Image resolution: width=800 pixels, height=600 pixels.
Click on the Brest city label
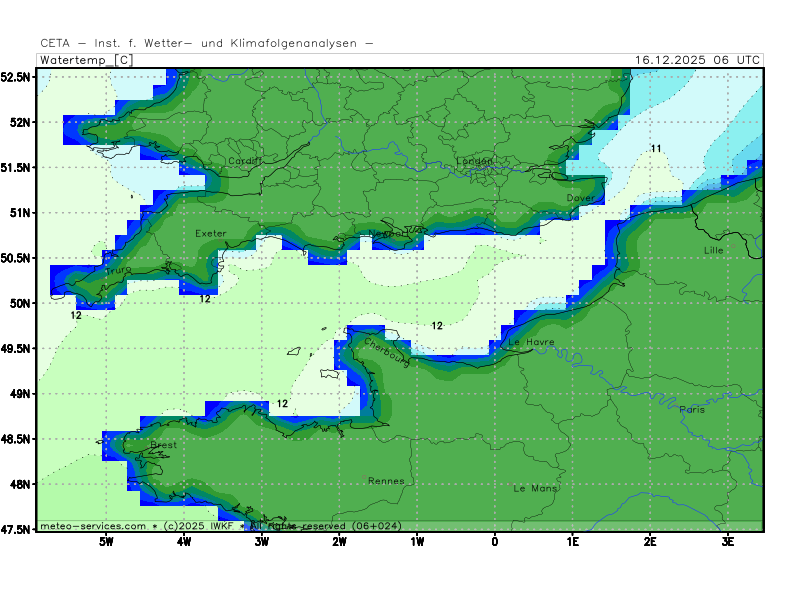pyautogui.click(x=163, y=445)
